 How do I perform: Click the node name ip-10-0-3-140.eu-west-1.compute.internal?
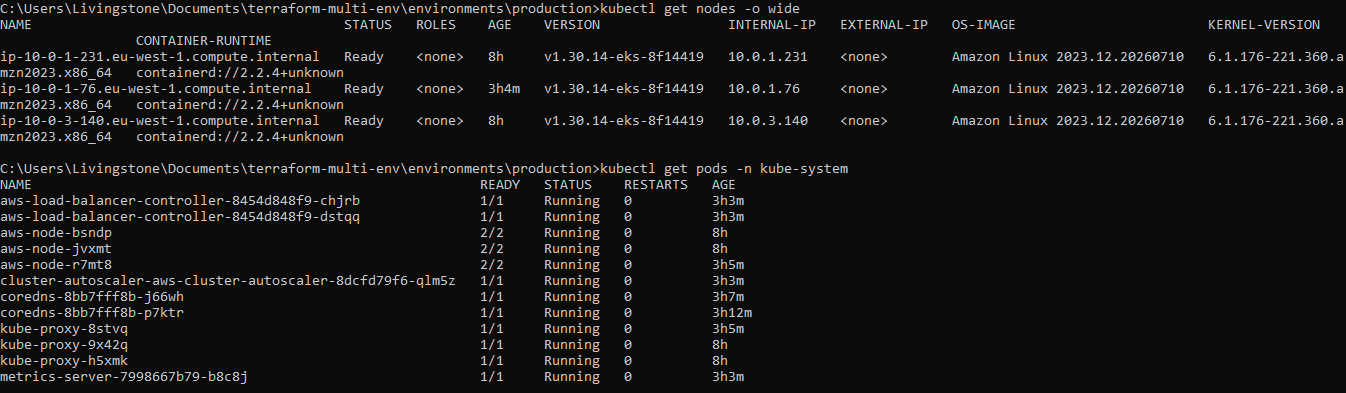pos(160,121)
